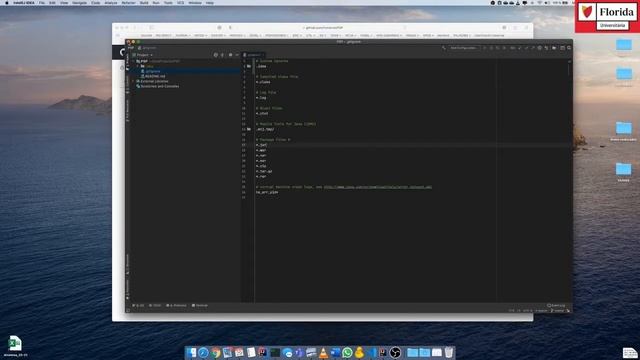Open the Add Configuration dropdown
This screenshot has height=360, width=640.
(463, 48)
